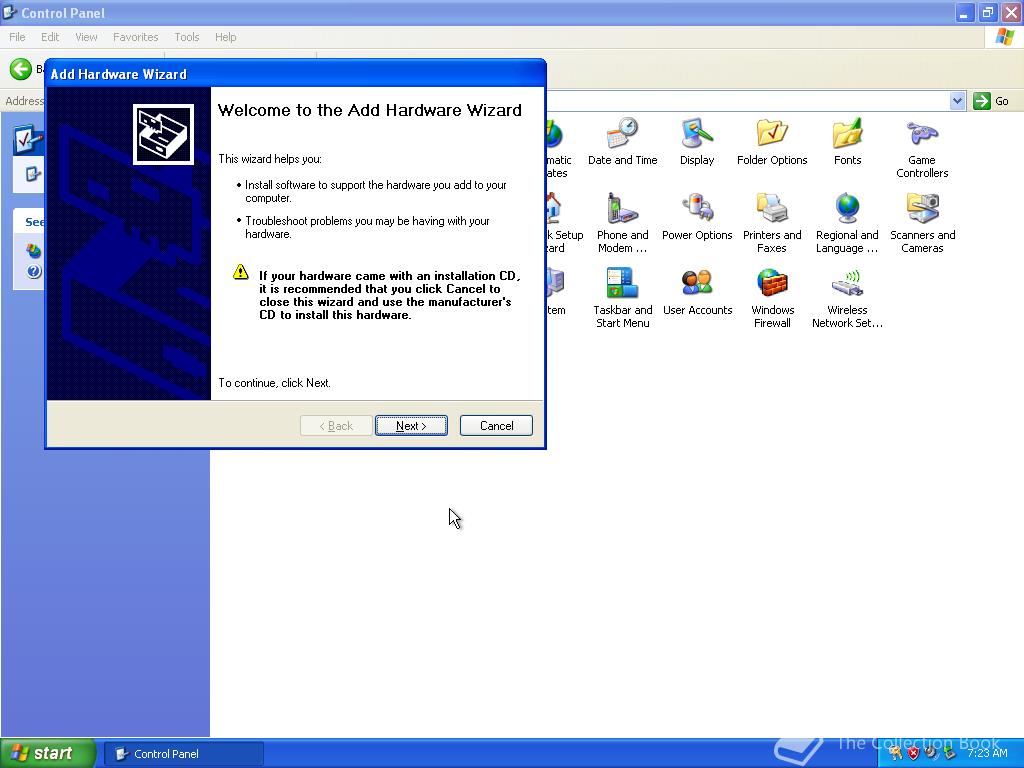Click the Add Hardware Wizard title bar
Viewport: 1024px width, 768px height.
click(x=295, y=74)
